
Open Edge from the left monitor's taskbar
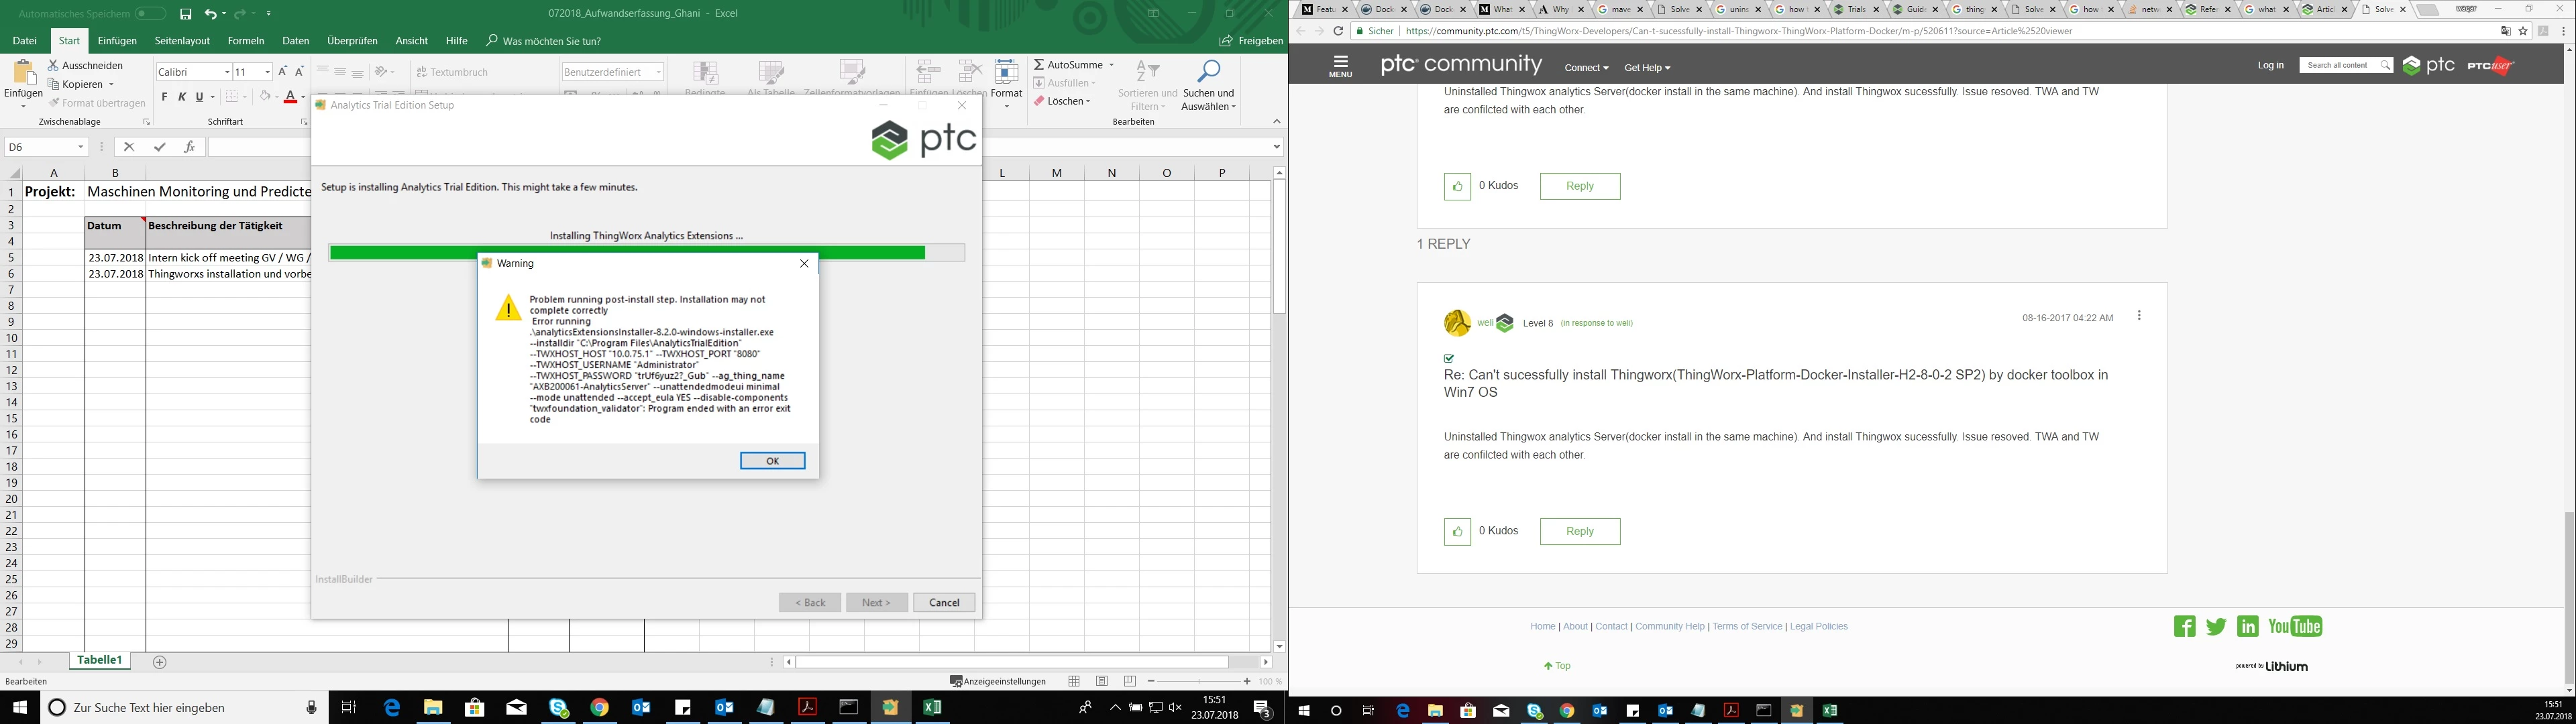coord(391,708)
